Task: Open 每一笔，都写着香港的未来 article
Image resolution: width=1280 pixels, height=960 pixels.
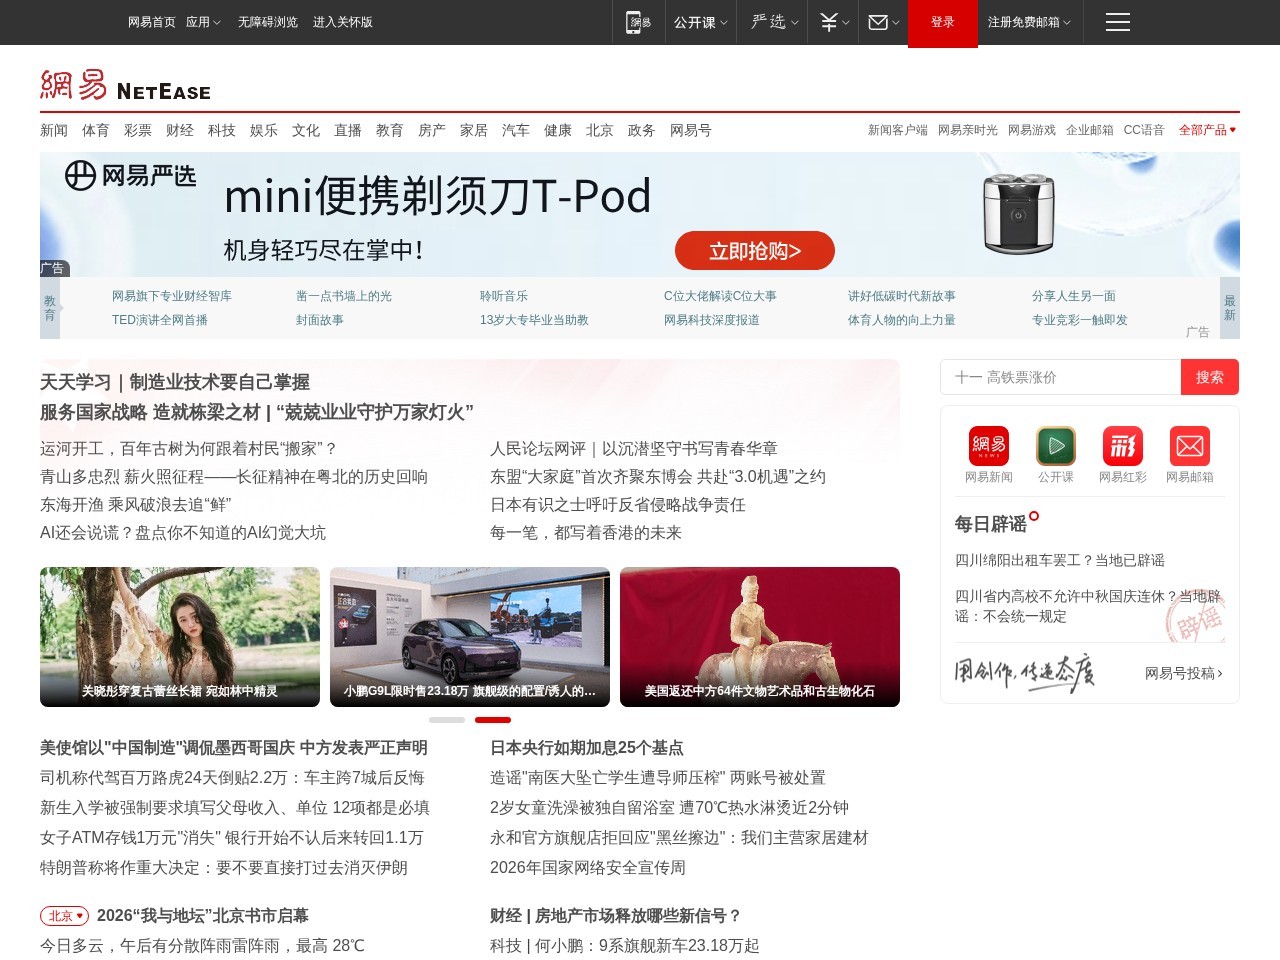Action: (586, 533)
